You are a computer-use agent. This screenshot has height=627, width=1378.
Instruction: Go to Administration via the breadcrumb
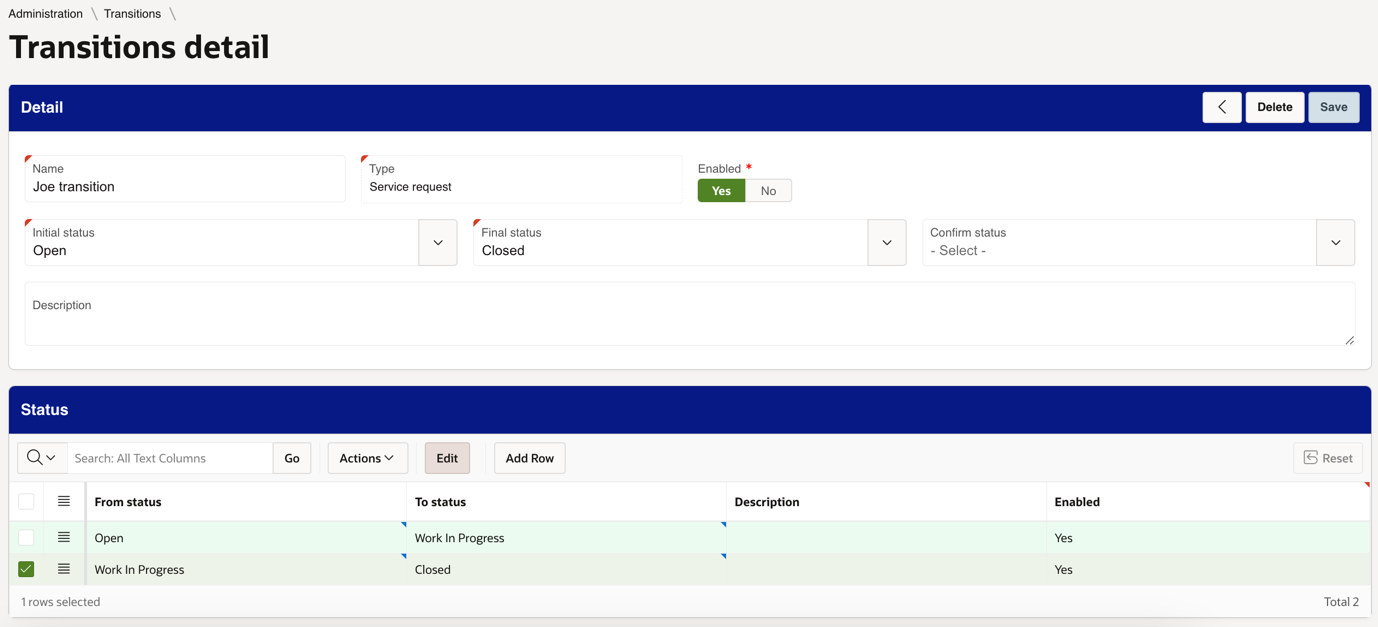point(45,13)
